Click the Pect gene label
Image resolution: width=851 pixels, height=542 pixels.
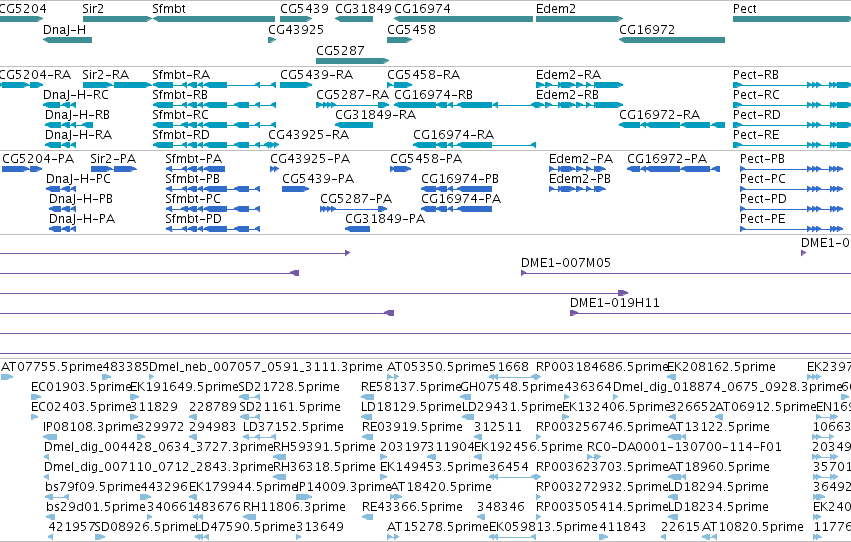pyautogui.click(x=745, y=9)
